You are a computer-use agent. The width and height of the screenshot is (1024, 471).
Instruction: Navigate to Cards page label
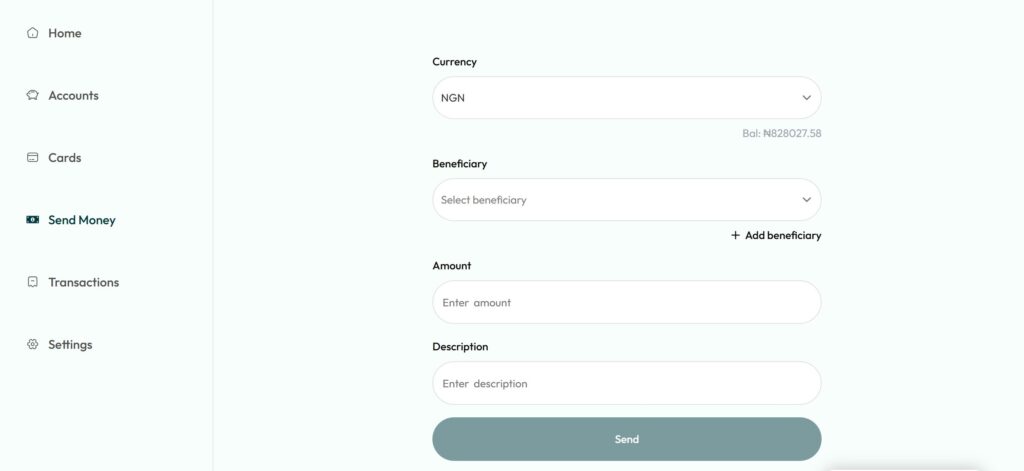click(65, 158)
